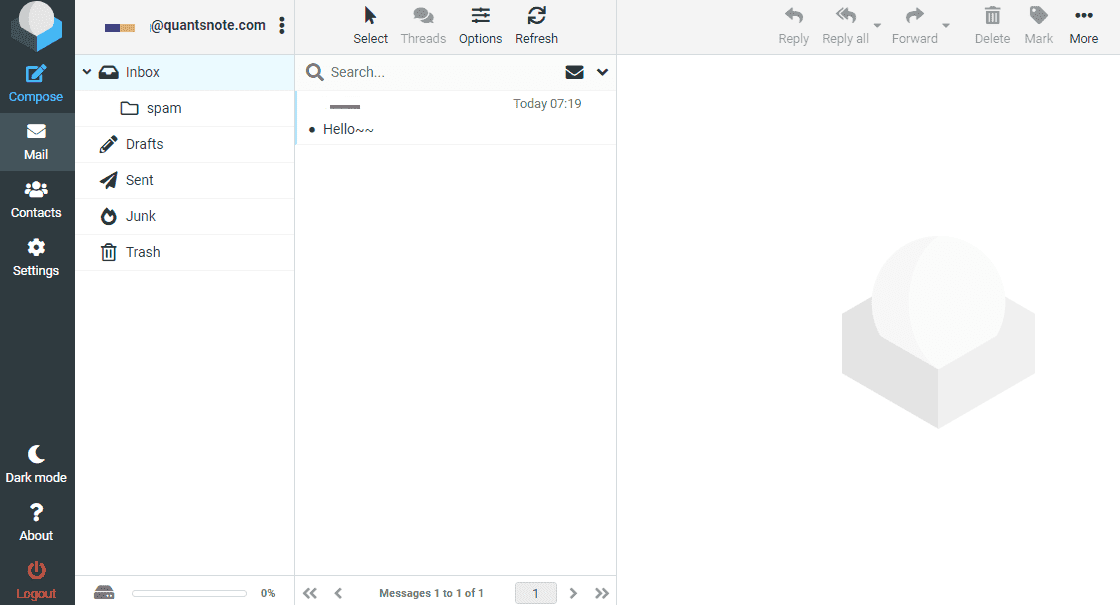Screen dimensions: 1120x605
Task: Refresh the message list
Action: (536, 25)
